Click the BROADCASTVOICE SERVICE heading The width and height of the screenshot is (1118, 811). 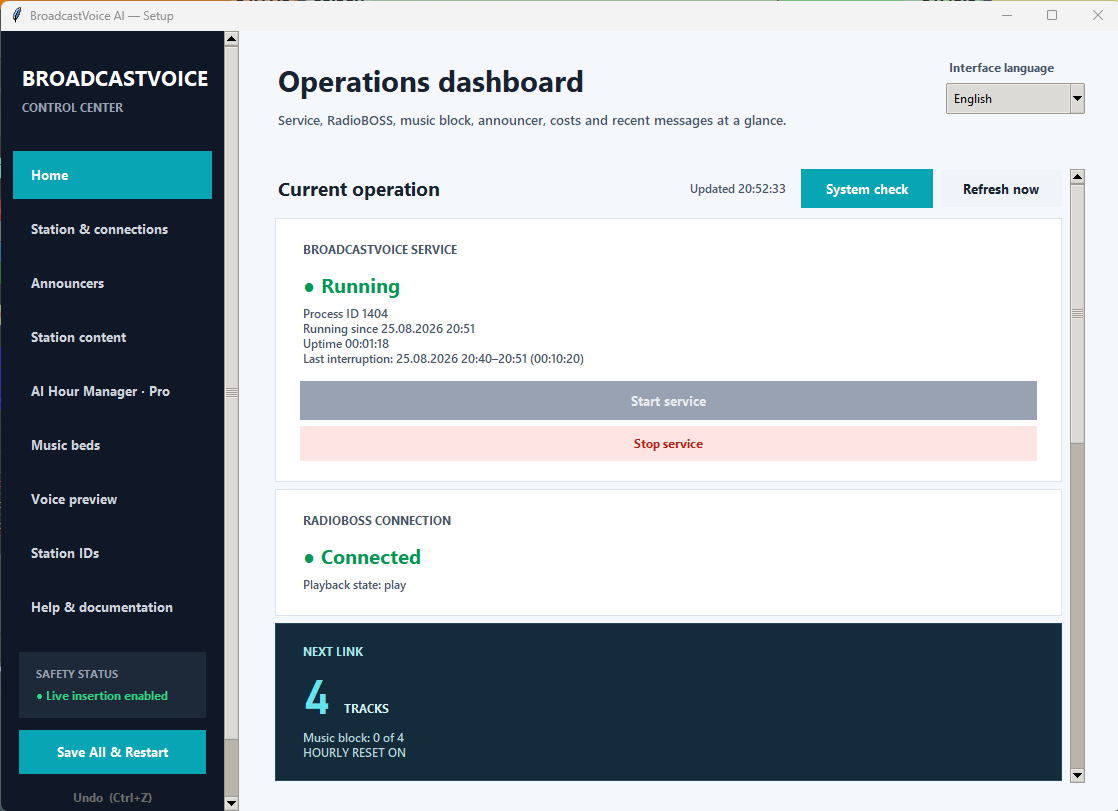click(x=380, y=250)
